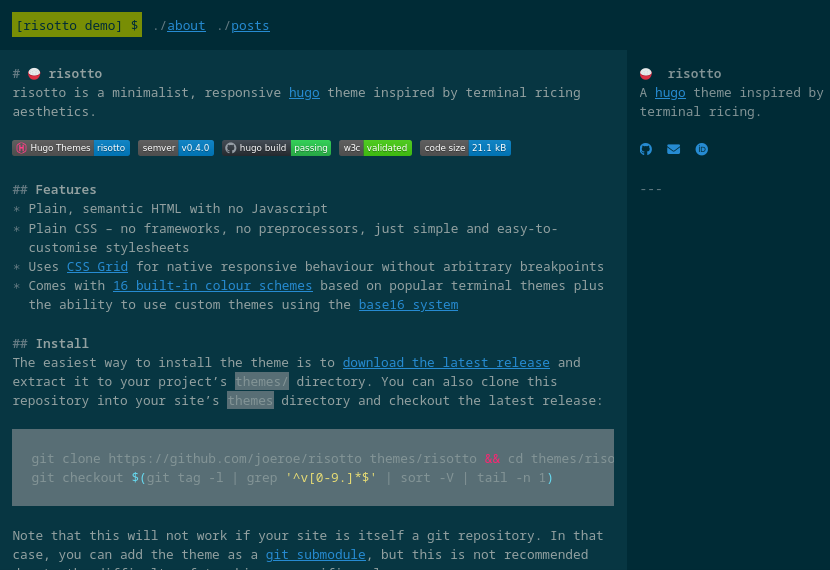Click the Hugo Themes risotto badge
Image resolution: width=830 pixels, height=570 pixels.
tap(71, 148)
